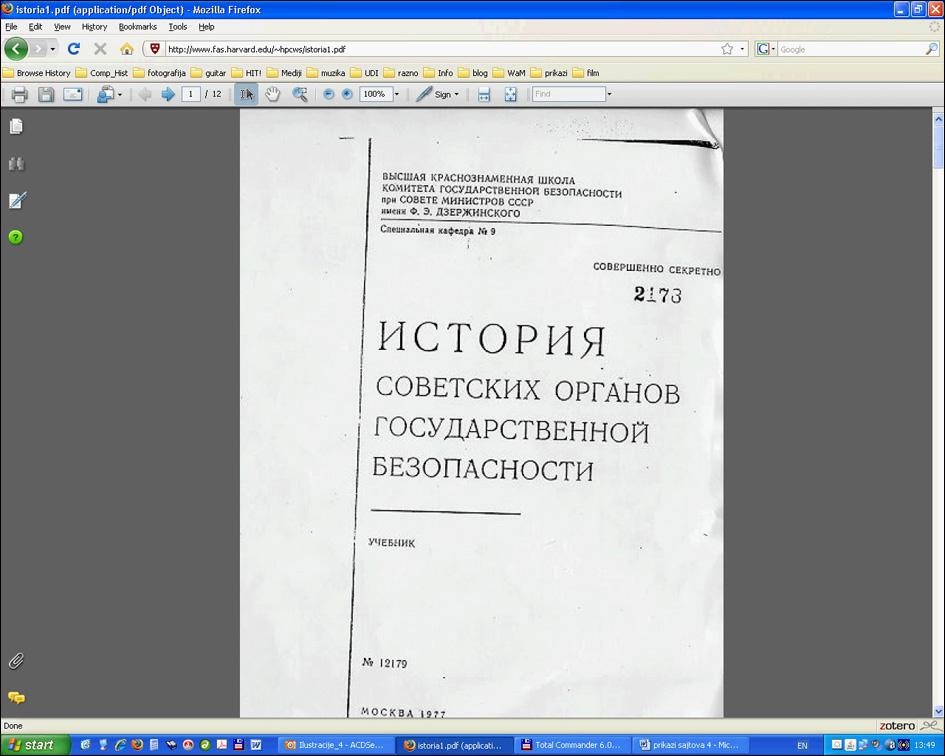
Task: Save a copy with the floppy disk icon
Action: [x=46, y=94]
